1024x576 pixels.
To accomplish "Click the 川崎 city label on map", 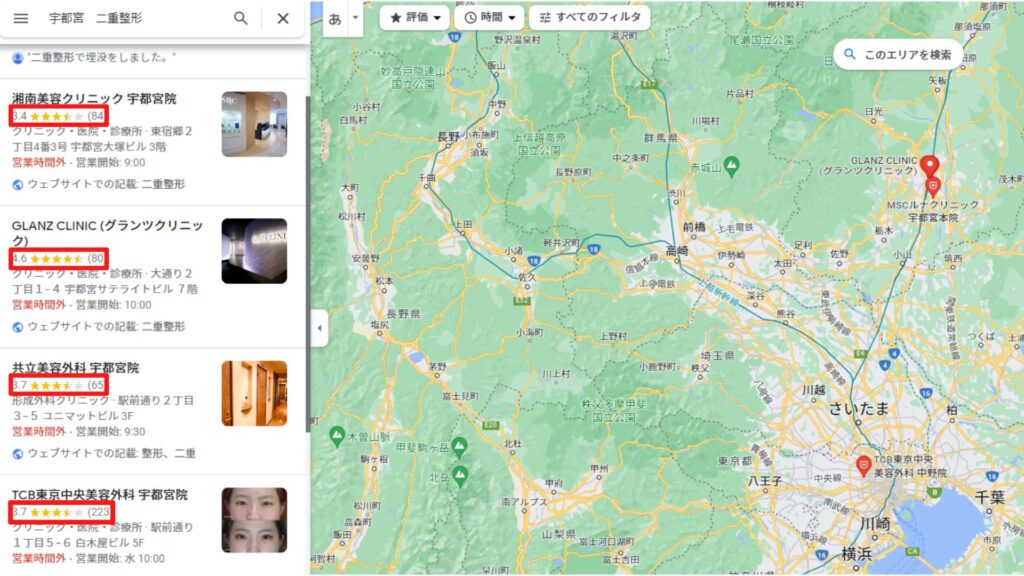I will pos(875,523).
